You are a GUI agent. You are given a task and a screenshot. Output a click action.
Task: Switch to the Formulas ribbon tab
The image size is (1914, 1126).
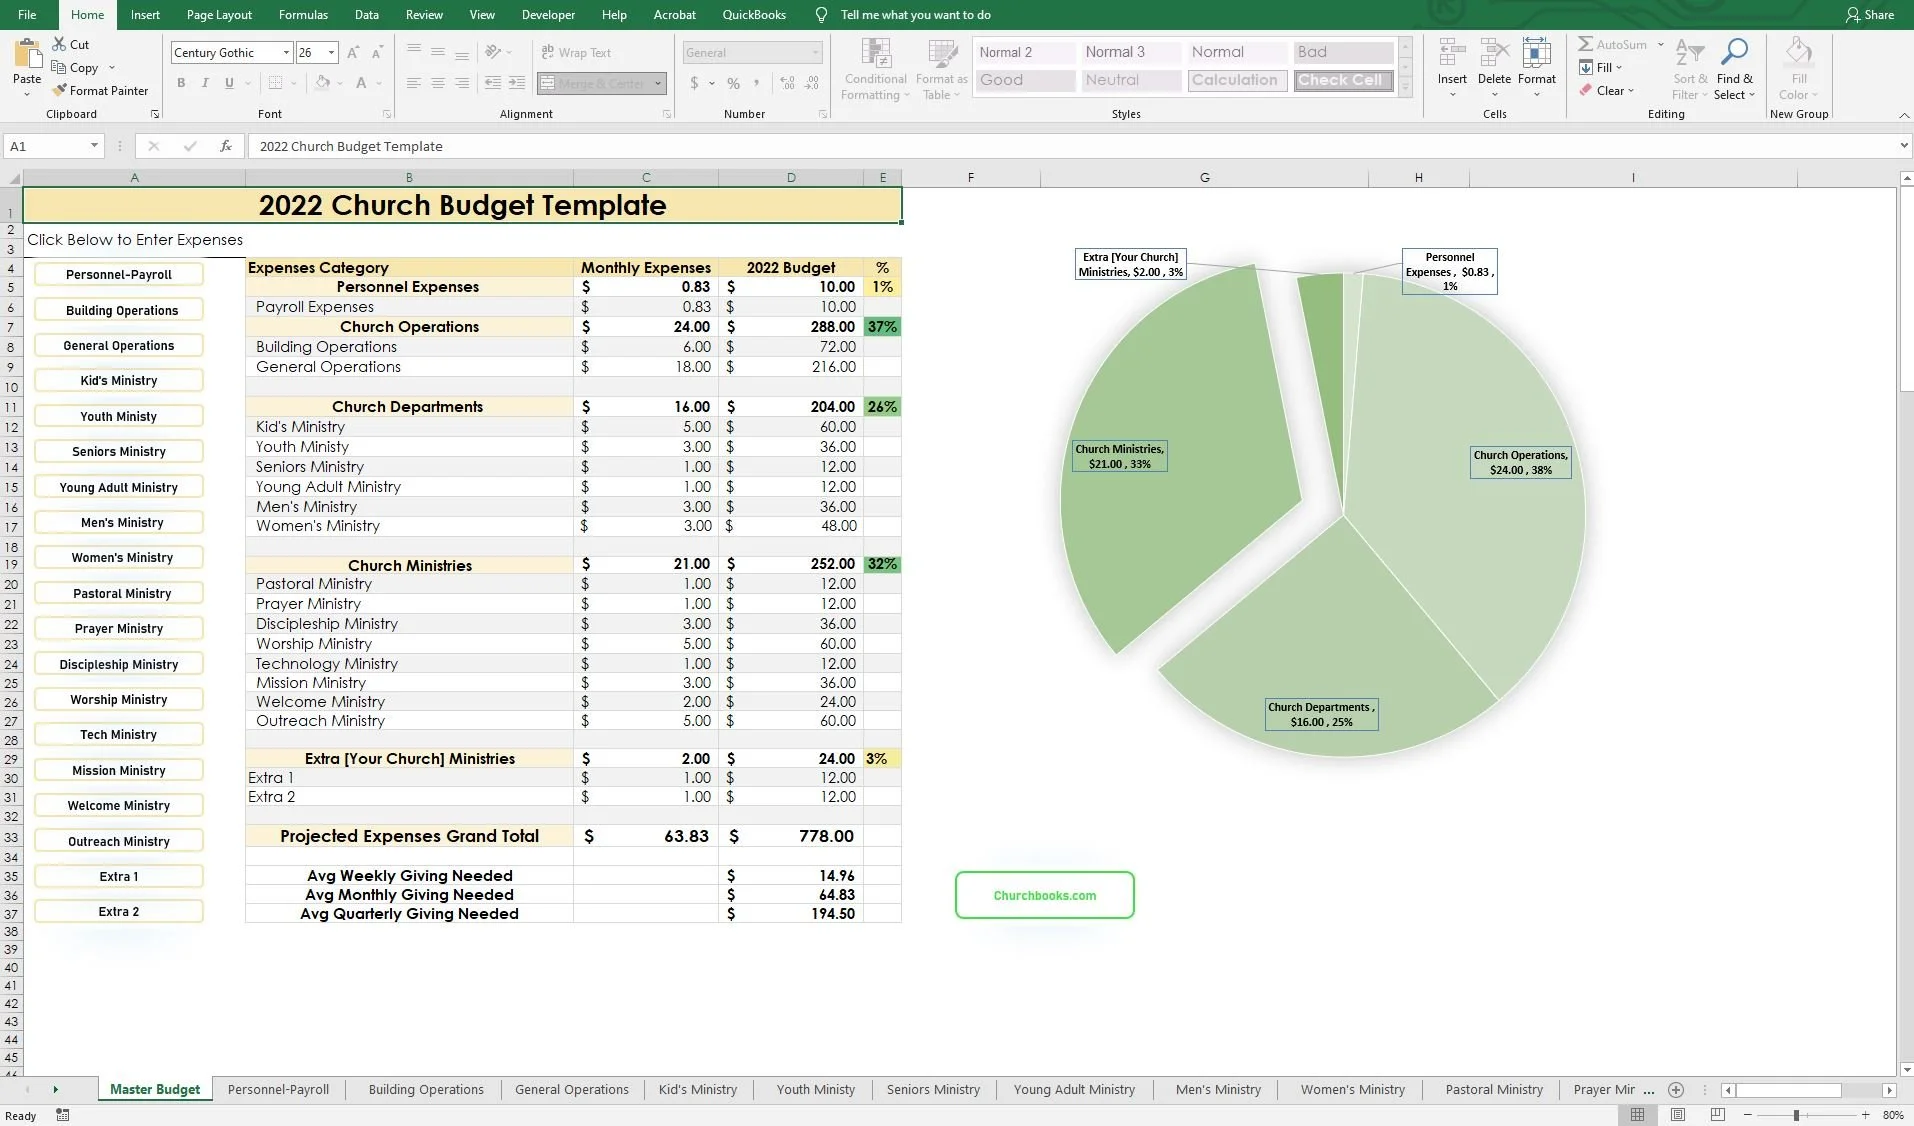302,14
